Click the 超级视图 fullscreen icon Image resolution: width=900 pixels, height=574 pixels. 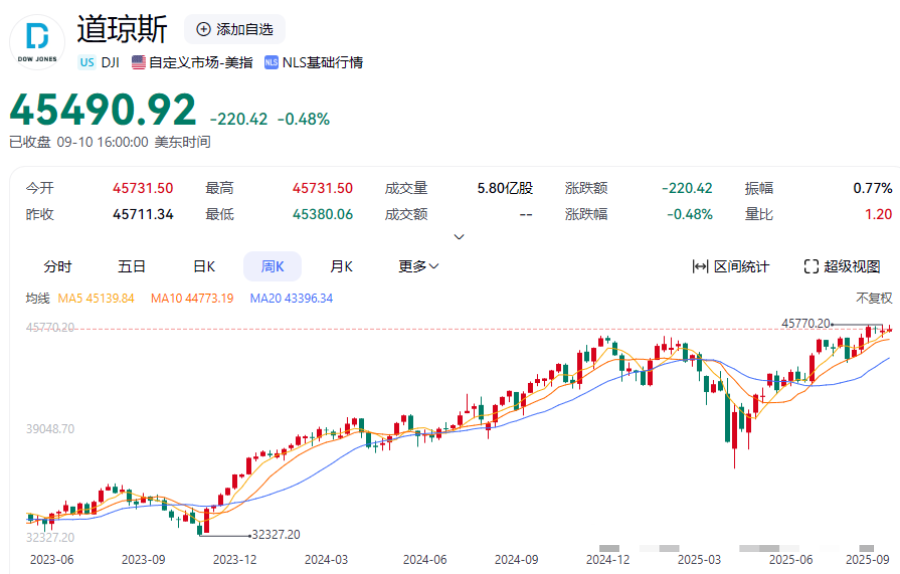pyautogui.click(x=811, y=266)
